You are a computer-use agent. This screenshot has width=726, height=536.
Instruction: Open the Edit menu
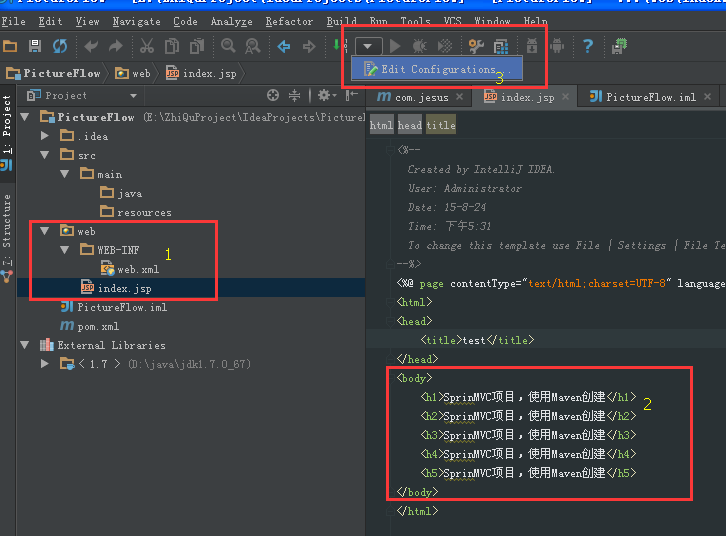50,21
